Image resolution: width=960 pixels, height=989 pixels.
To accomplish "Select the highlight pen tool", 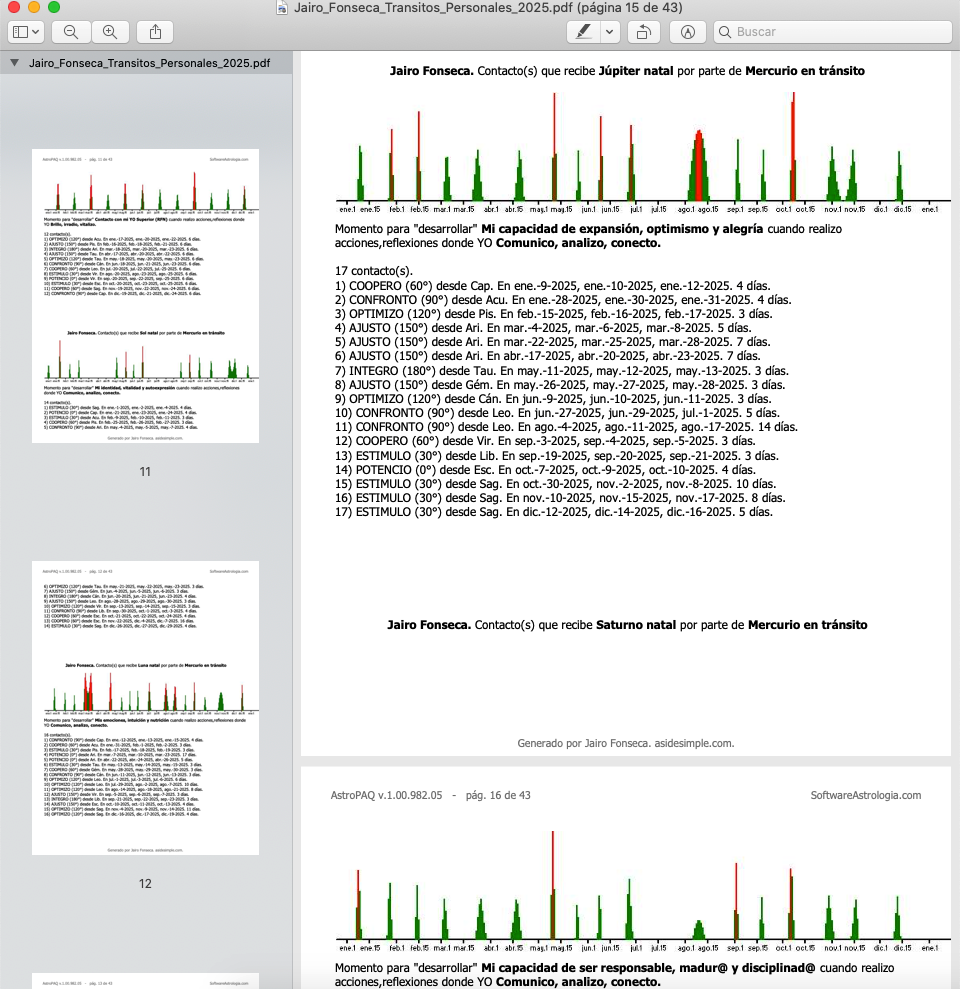I will tap(582, 32).
